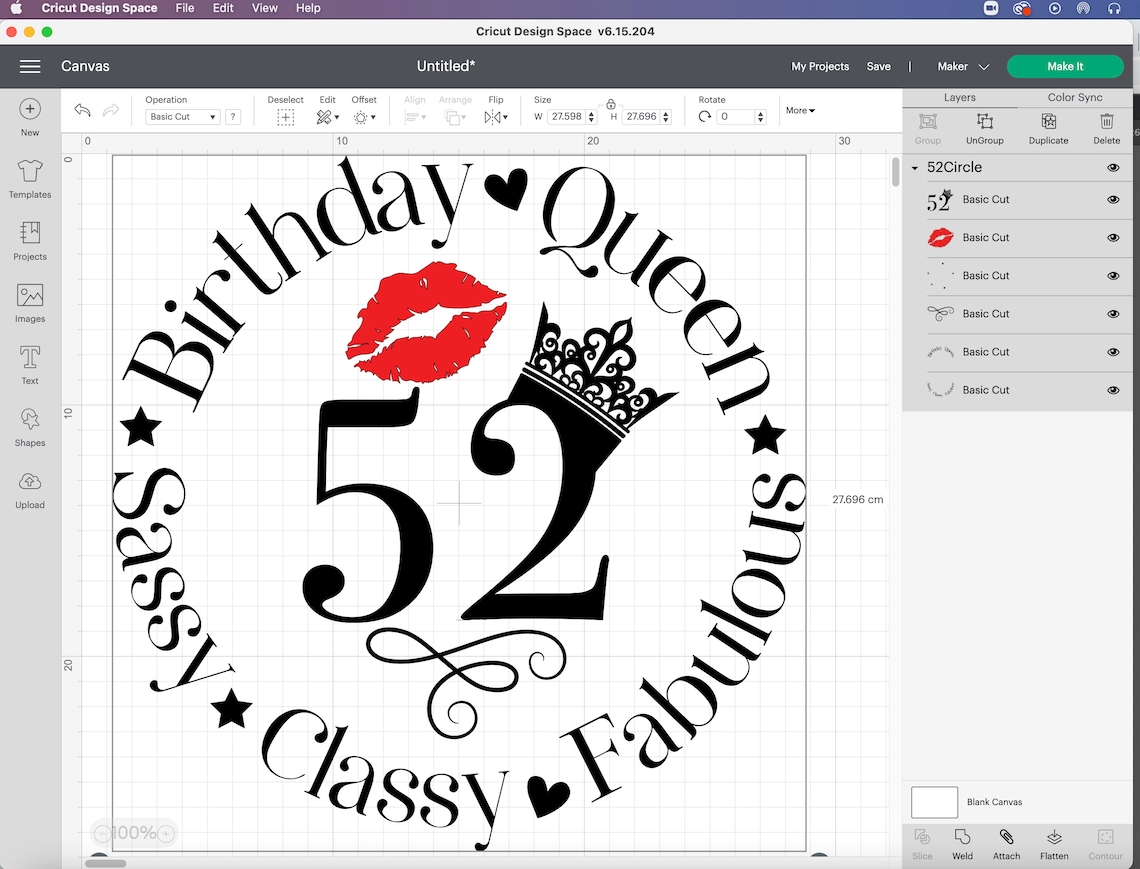Viewport: 1140px width, 869px height.
Task: Click the Make It button
Action: [x=1065, y=66]
